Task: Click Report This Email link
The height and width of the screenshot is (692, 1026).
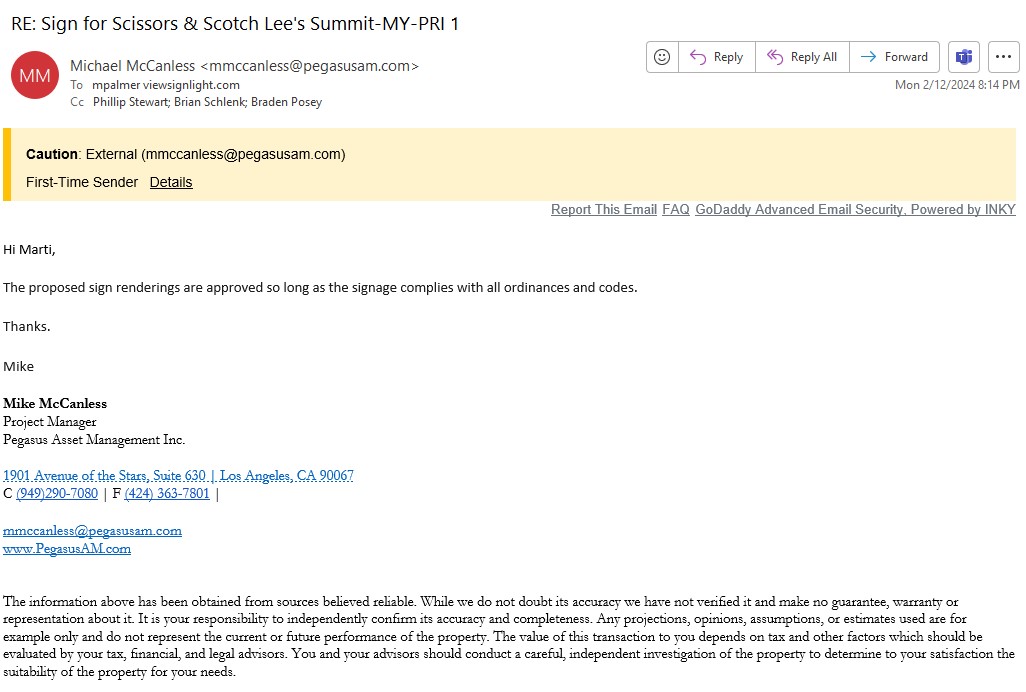Action: 604,210
